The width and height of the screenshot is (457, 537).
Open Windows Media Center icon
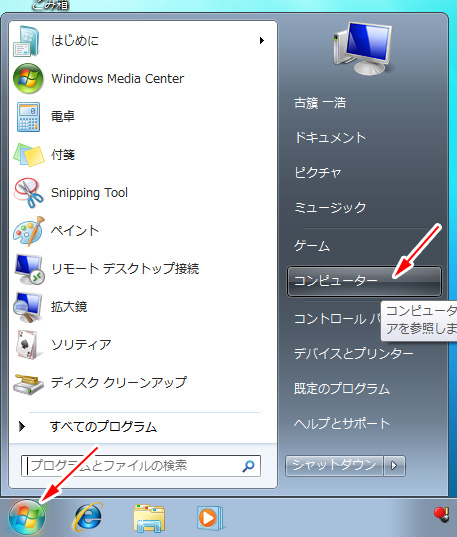tap(28, 78)
